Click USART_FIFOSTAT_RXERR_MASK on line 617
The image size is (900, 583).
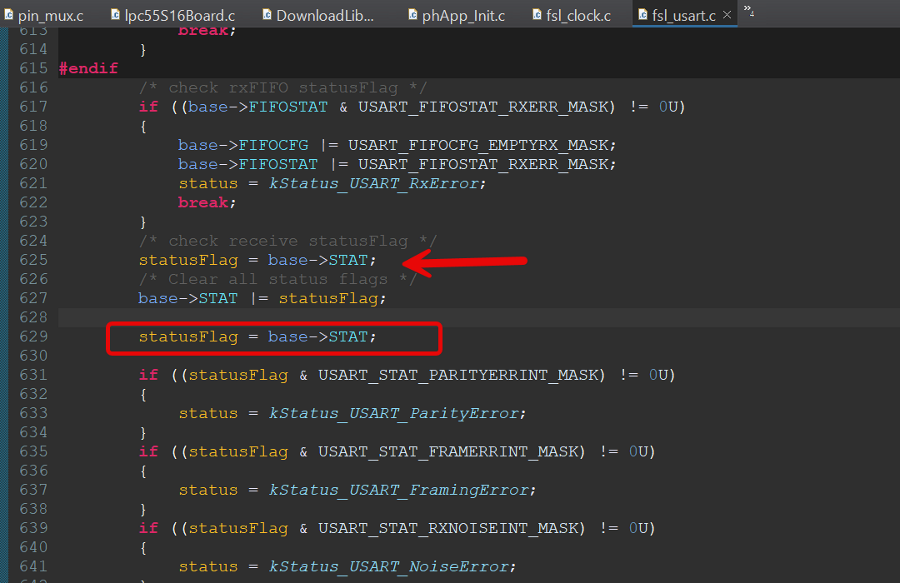(486, 107)
